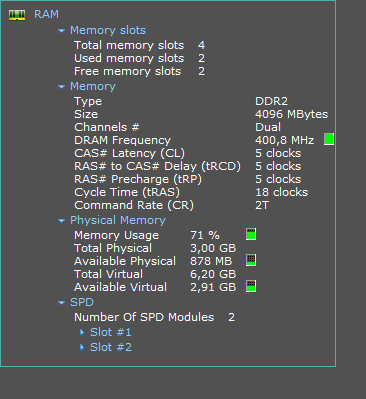This screenshot has height=399, width=366.
Task: Select the DRAM Frequency row
Action: click(x=204, y=140)
